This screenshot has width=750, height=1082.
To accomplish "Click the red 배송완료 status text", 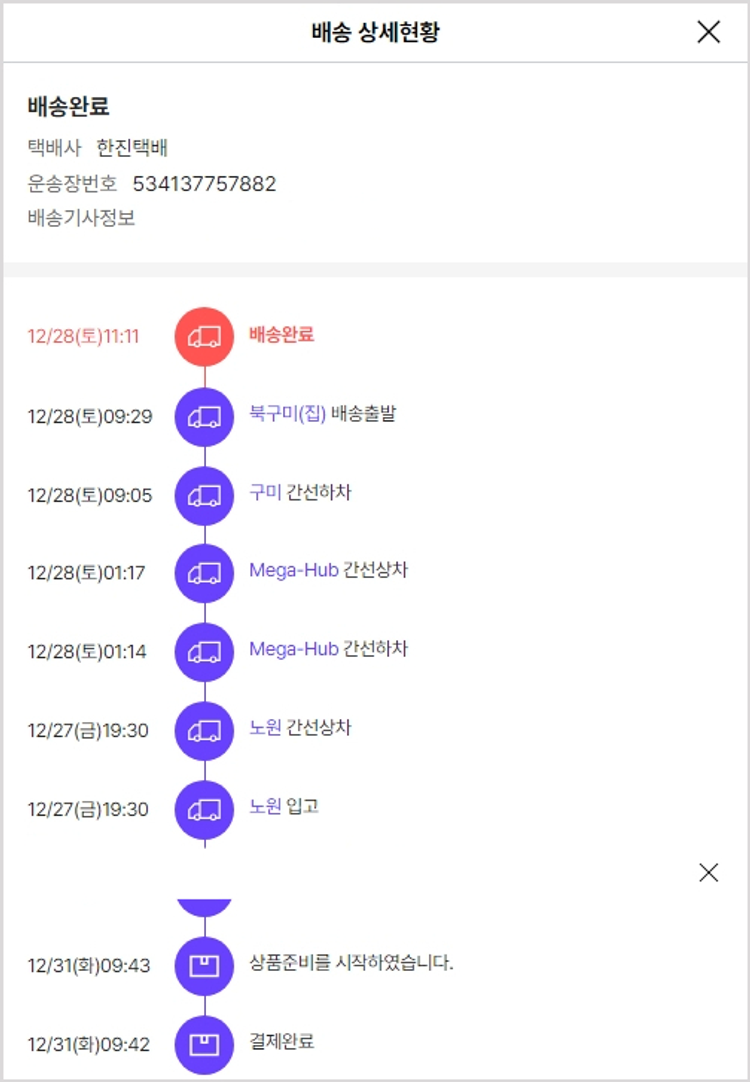I will tap(281, 335).
